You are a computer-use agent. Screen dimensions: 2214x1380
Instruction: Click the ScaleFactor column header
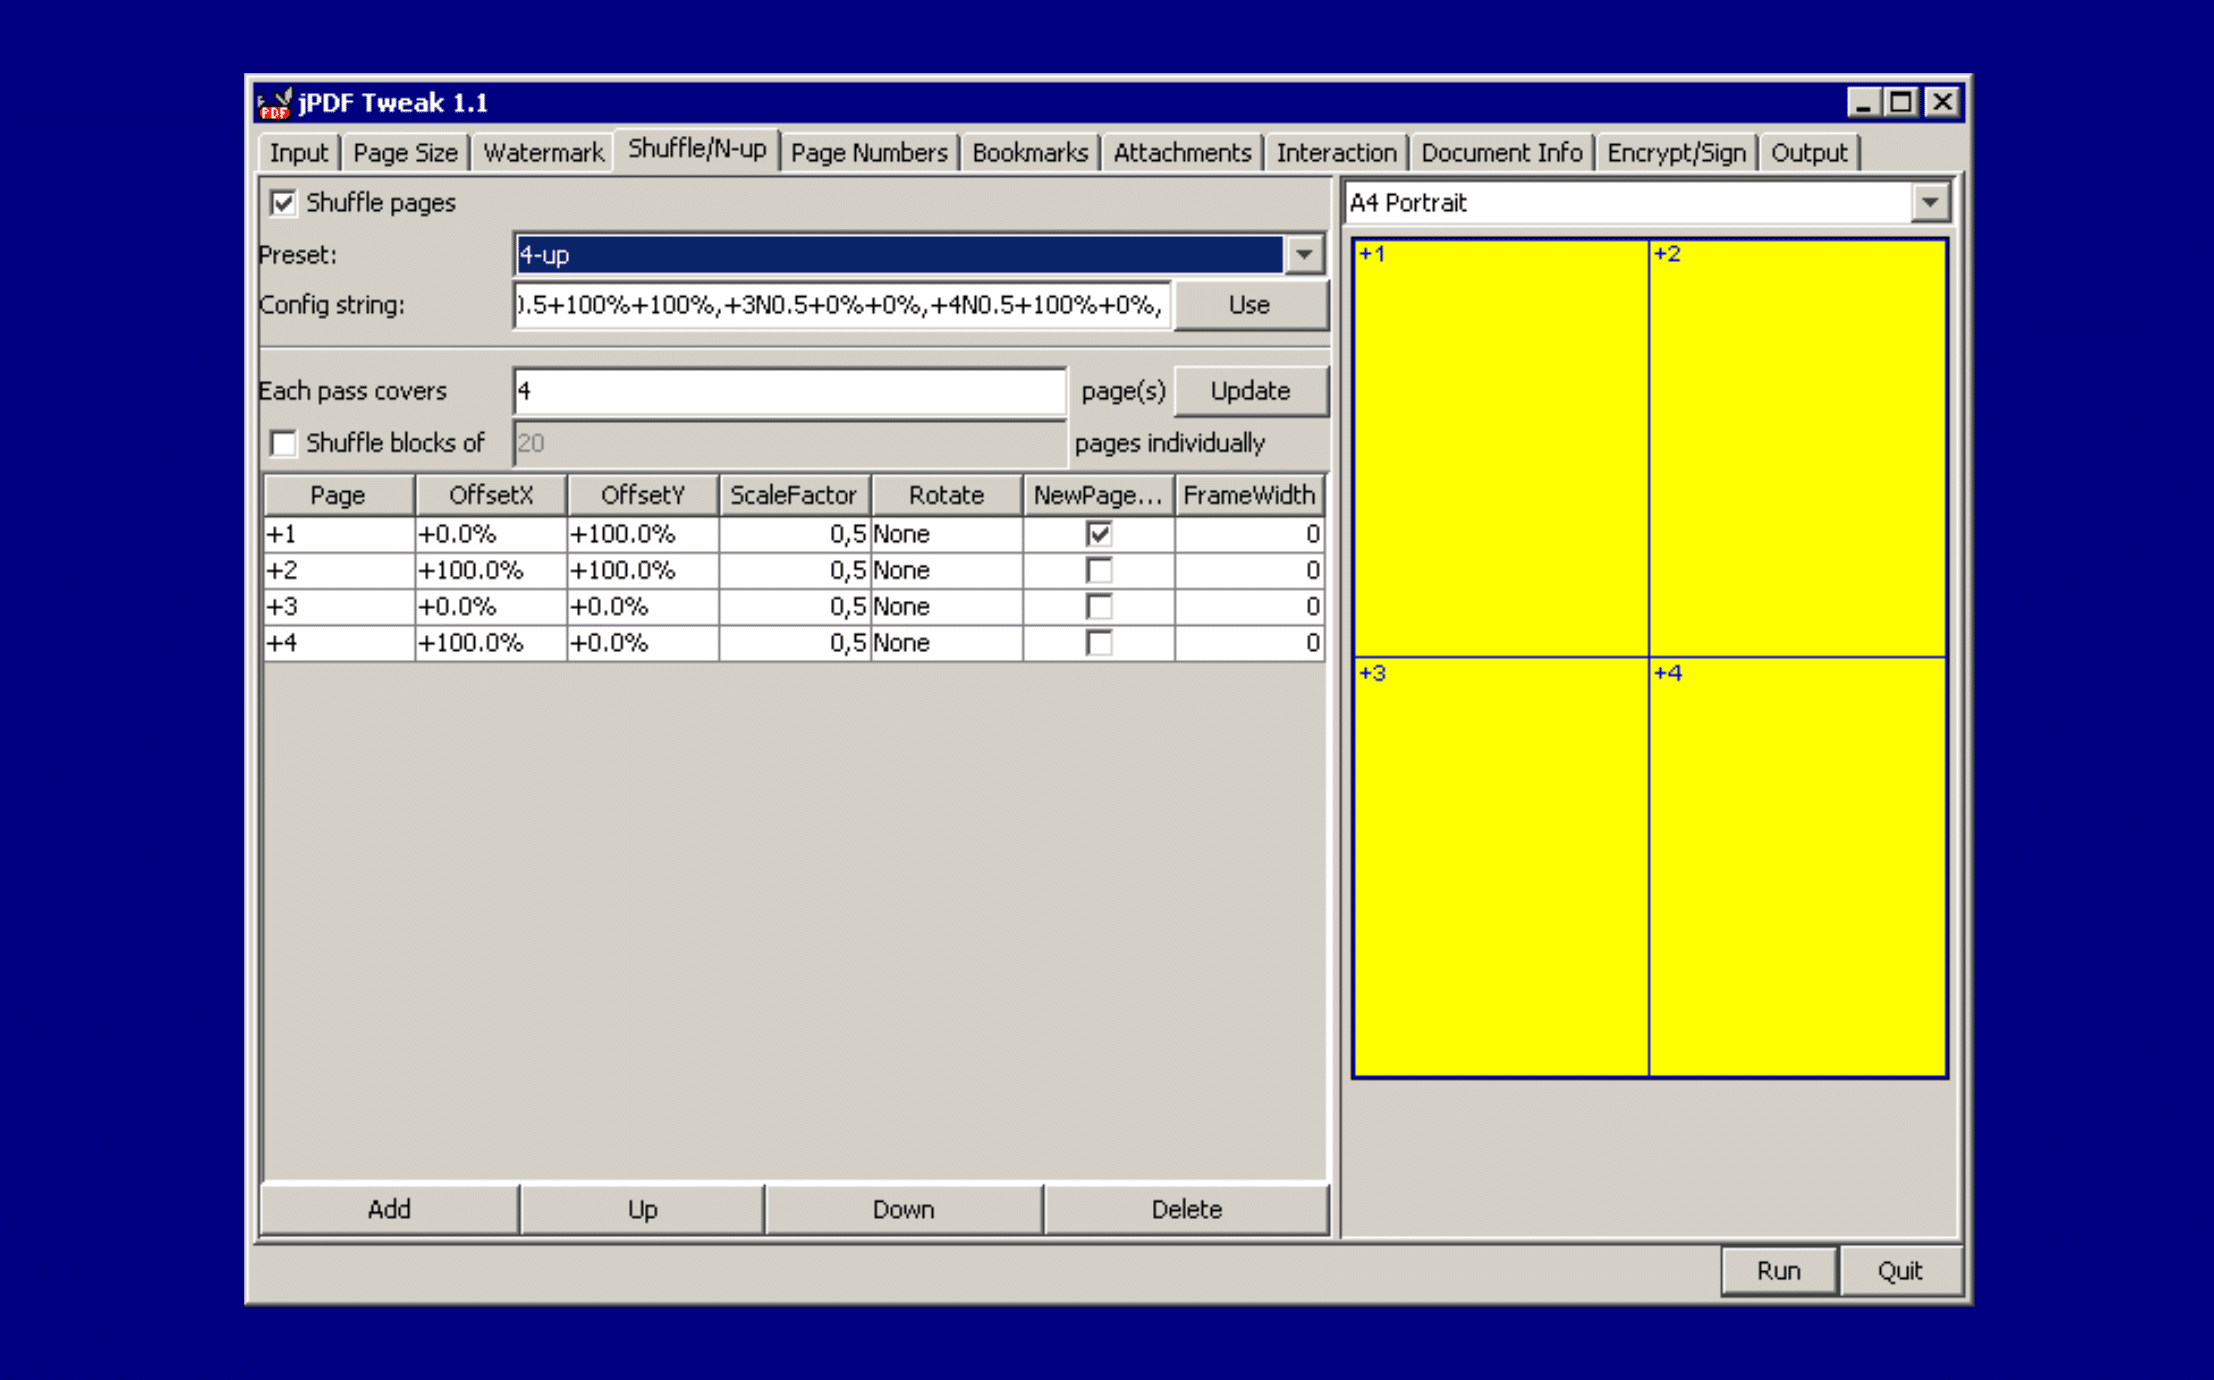(x=794, y=496)
